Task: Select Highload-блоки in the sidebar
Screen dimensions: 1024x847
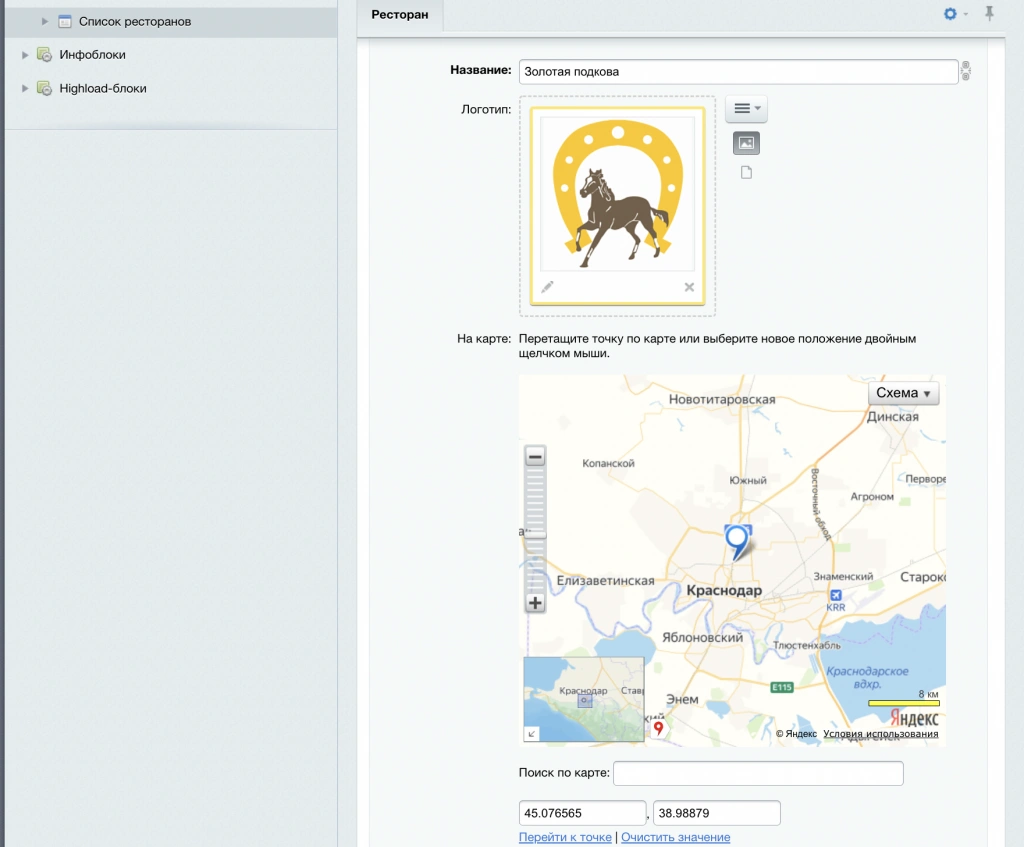Action: point(103,88)
